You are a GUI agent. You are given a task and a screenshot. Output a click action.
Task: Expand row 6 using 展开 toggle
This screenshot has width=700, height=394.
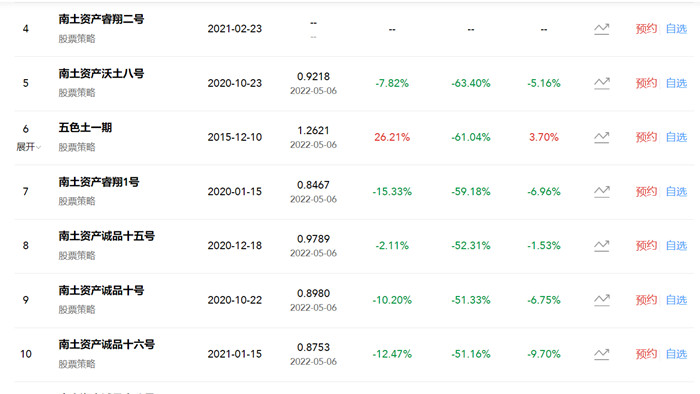tap(29, 147)
